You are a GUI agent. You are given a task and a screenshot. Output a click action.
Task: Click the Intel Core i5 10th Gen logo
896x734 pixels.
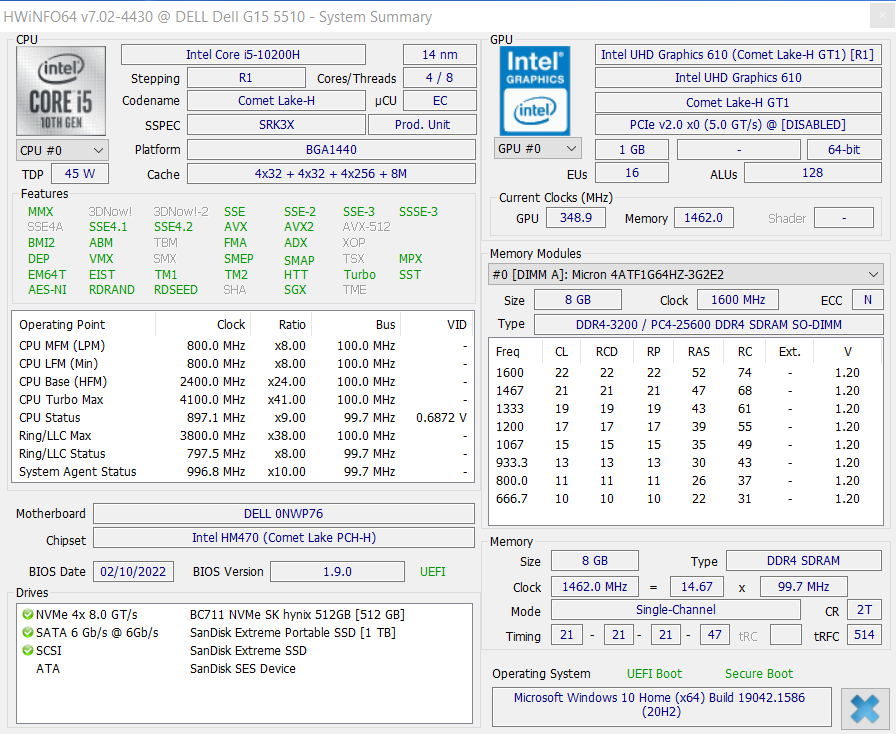[63, 91]
